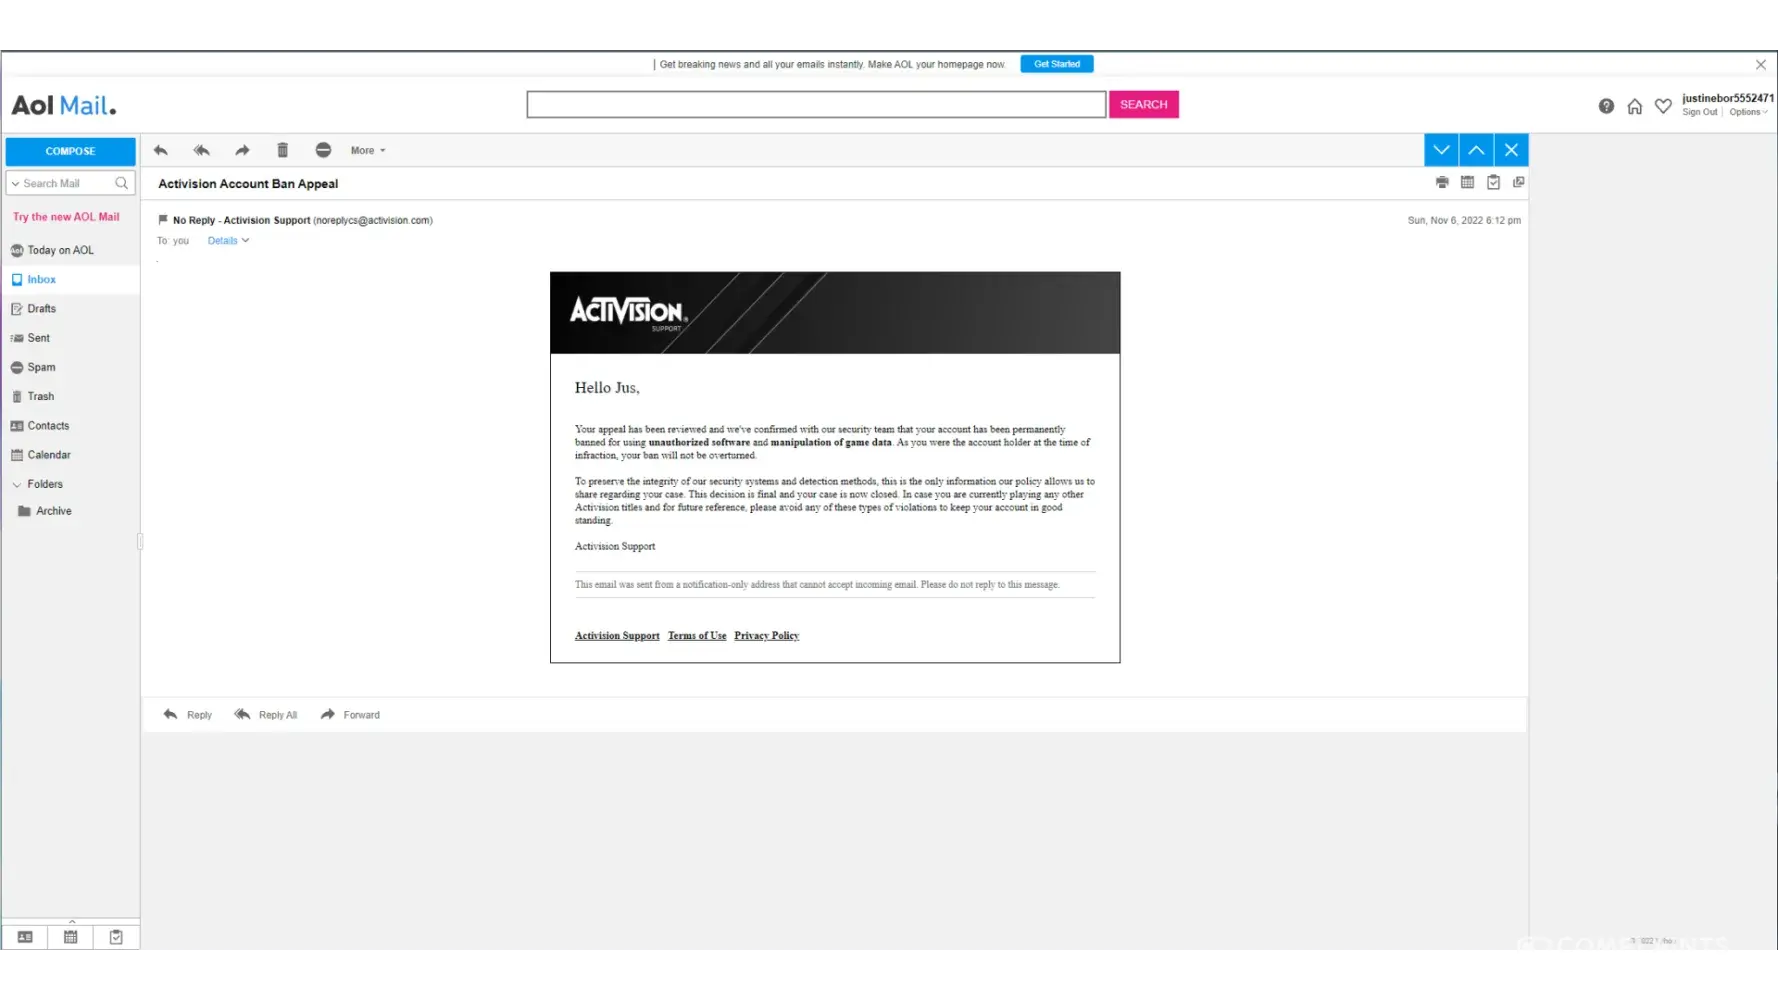Click Forward below the message

coord(350,715)
